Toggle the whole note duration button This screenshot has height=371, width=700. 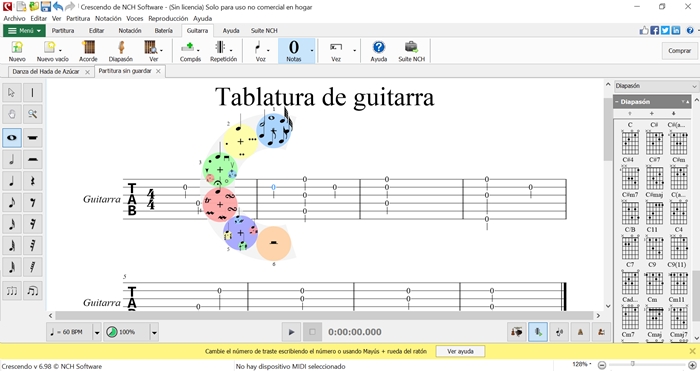click(x=12, y=138)
